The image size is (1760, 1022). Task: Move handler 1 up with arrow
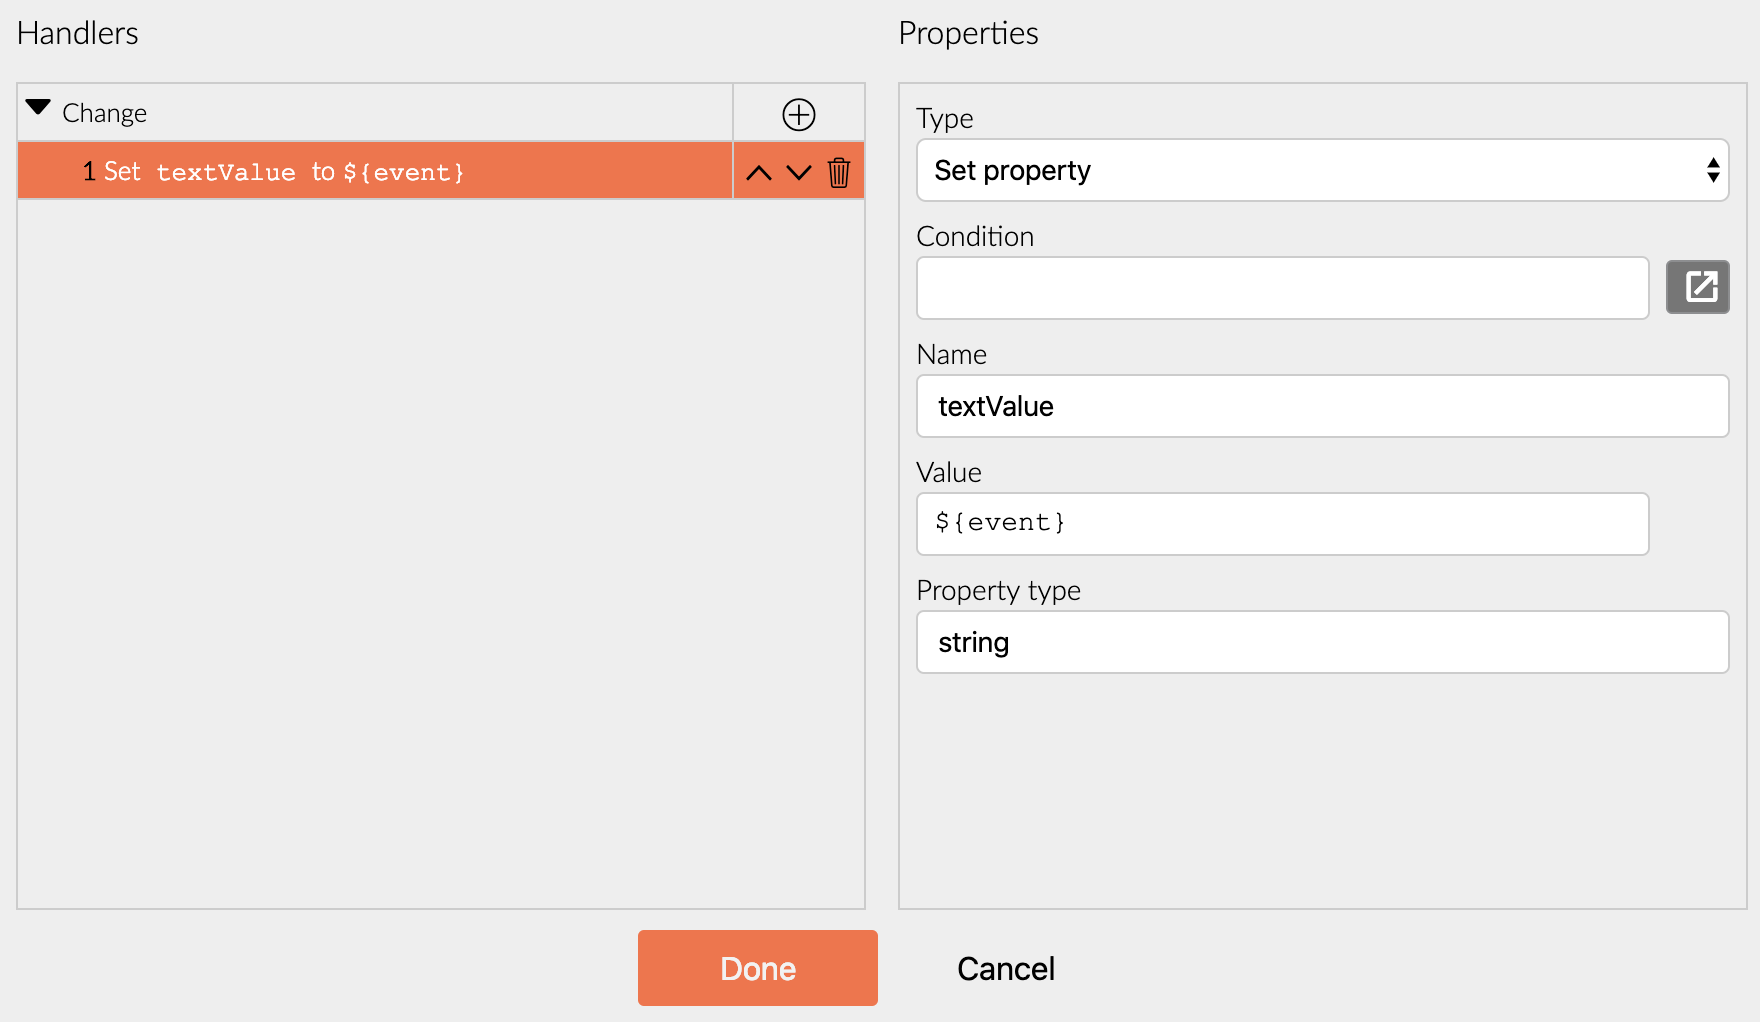[759, 173]
